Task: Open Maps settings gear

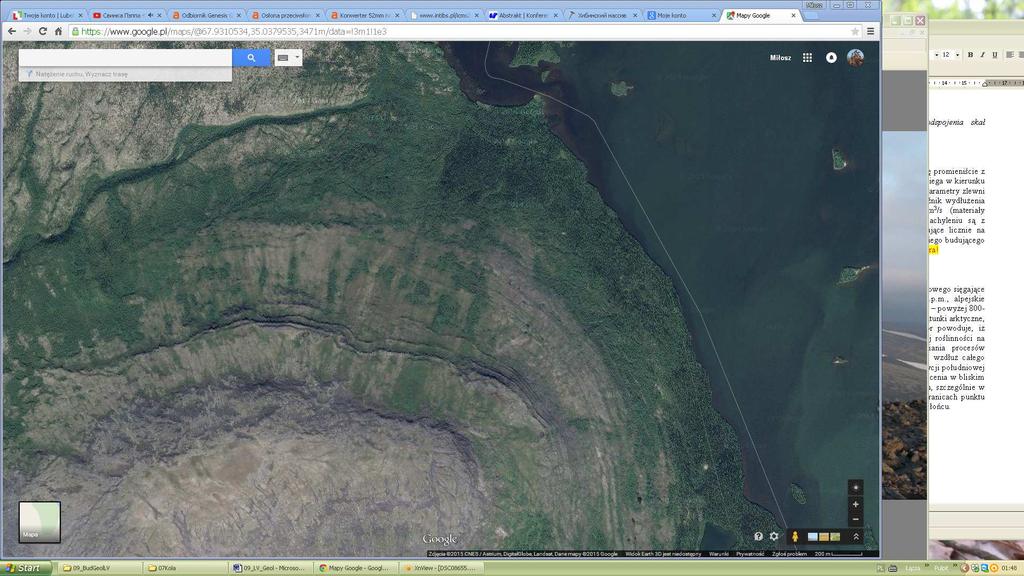Action: [x=774, y=536]
